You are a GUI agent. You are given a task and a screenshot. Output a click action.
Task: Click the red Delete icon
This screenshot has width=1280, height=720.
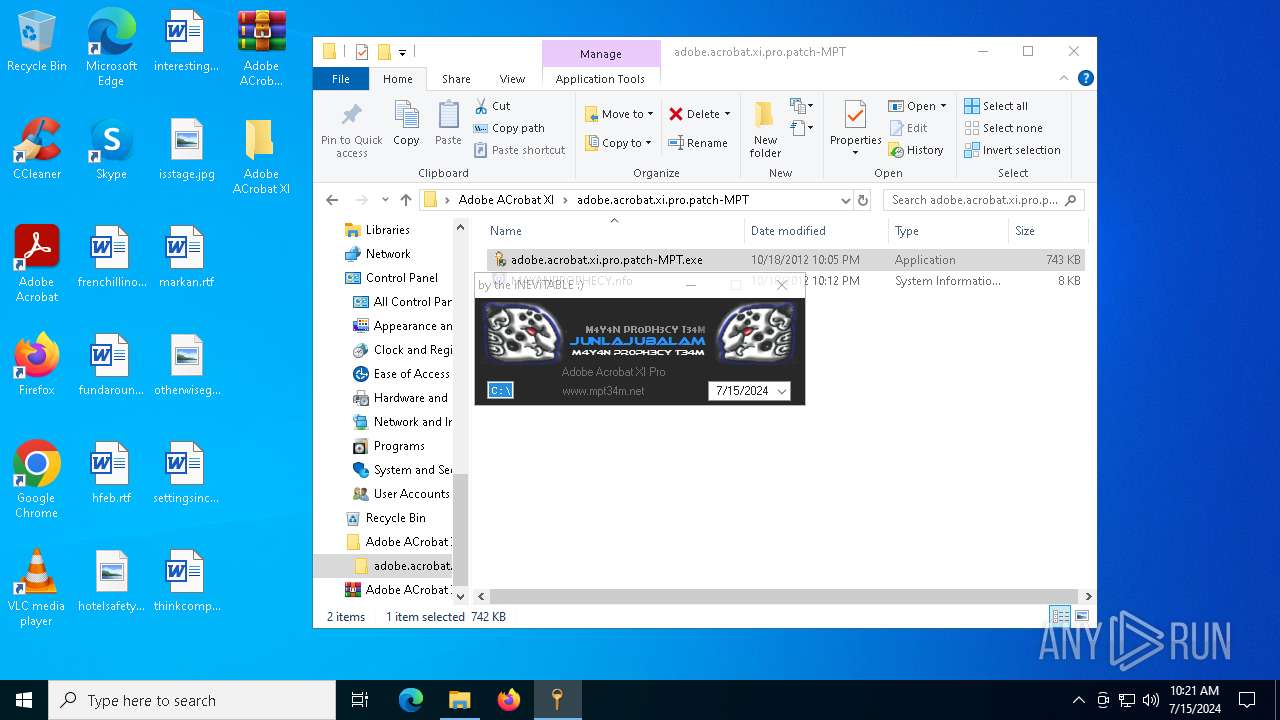tap(676, 114)
